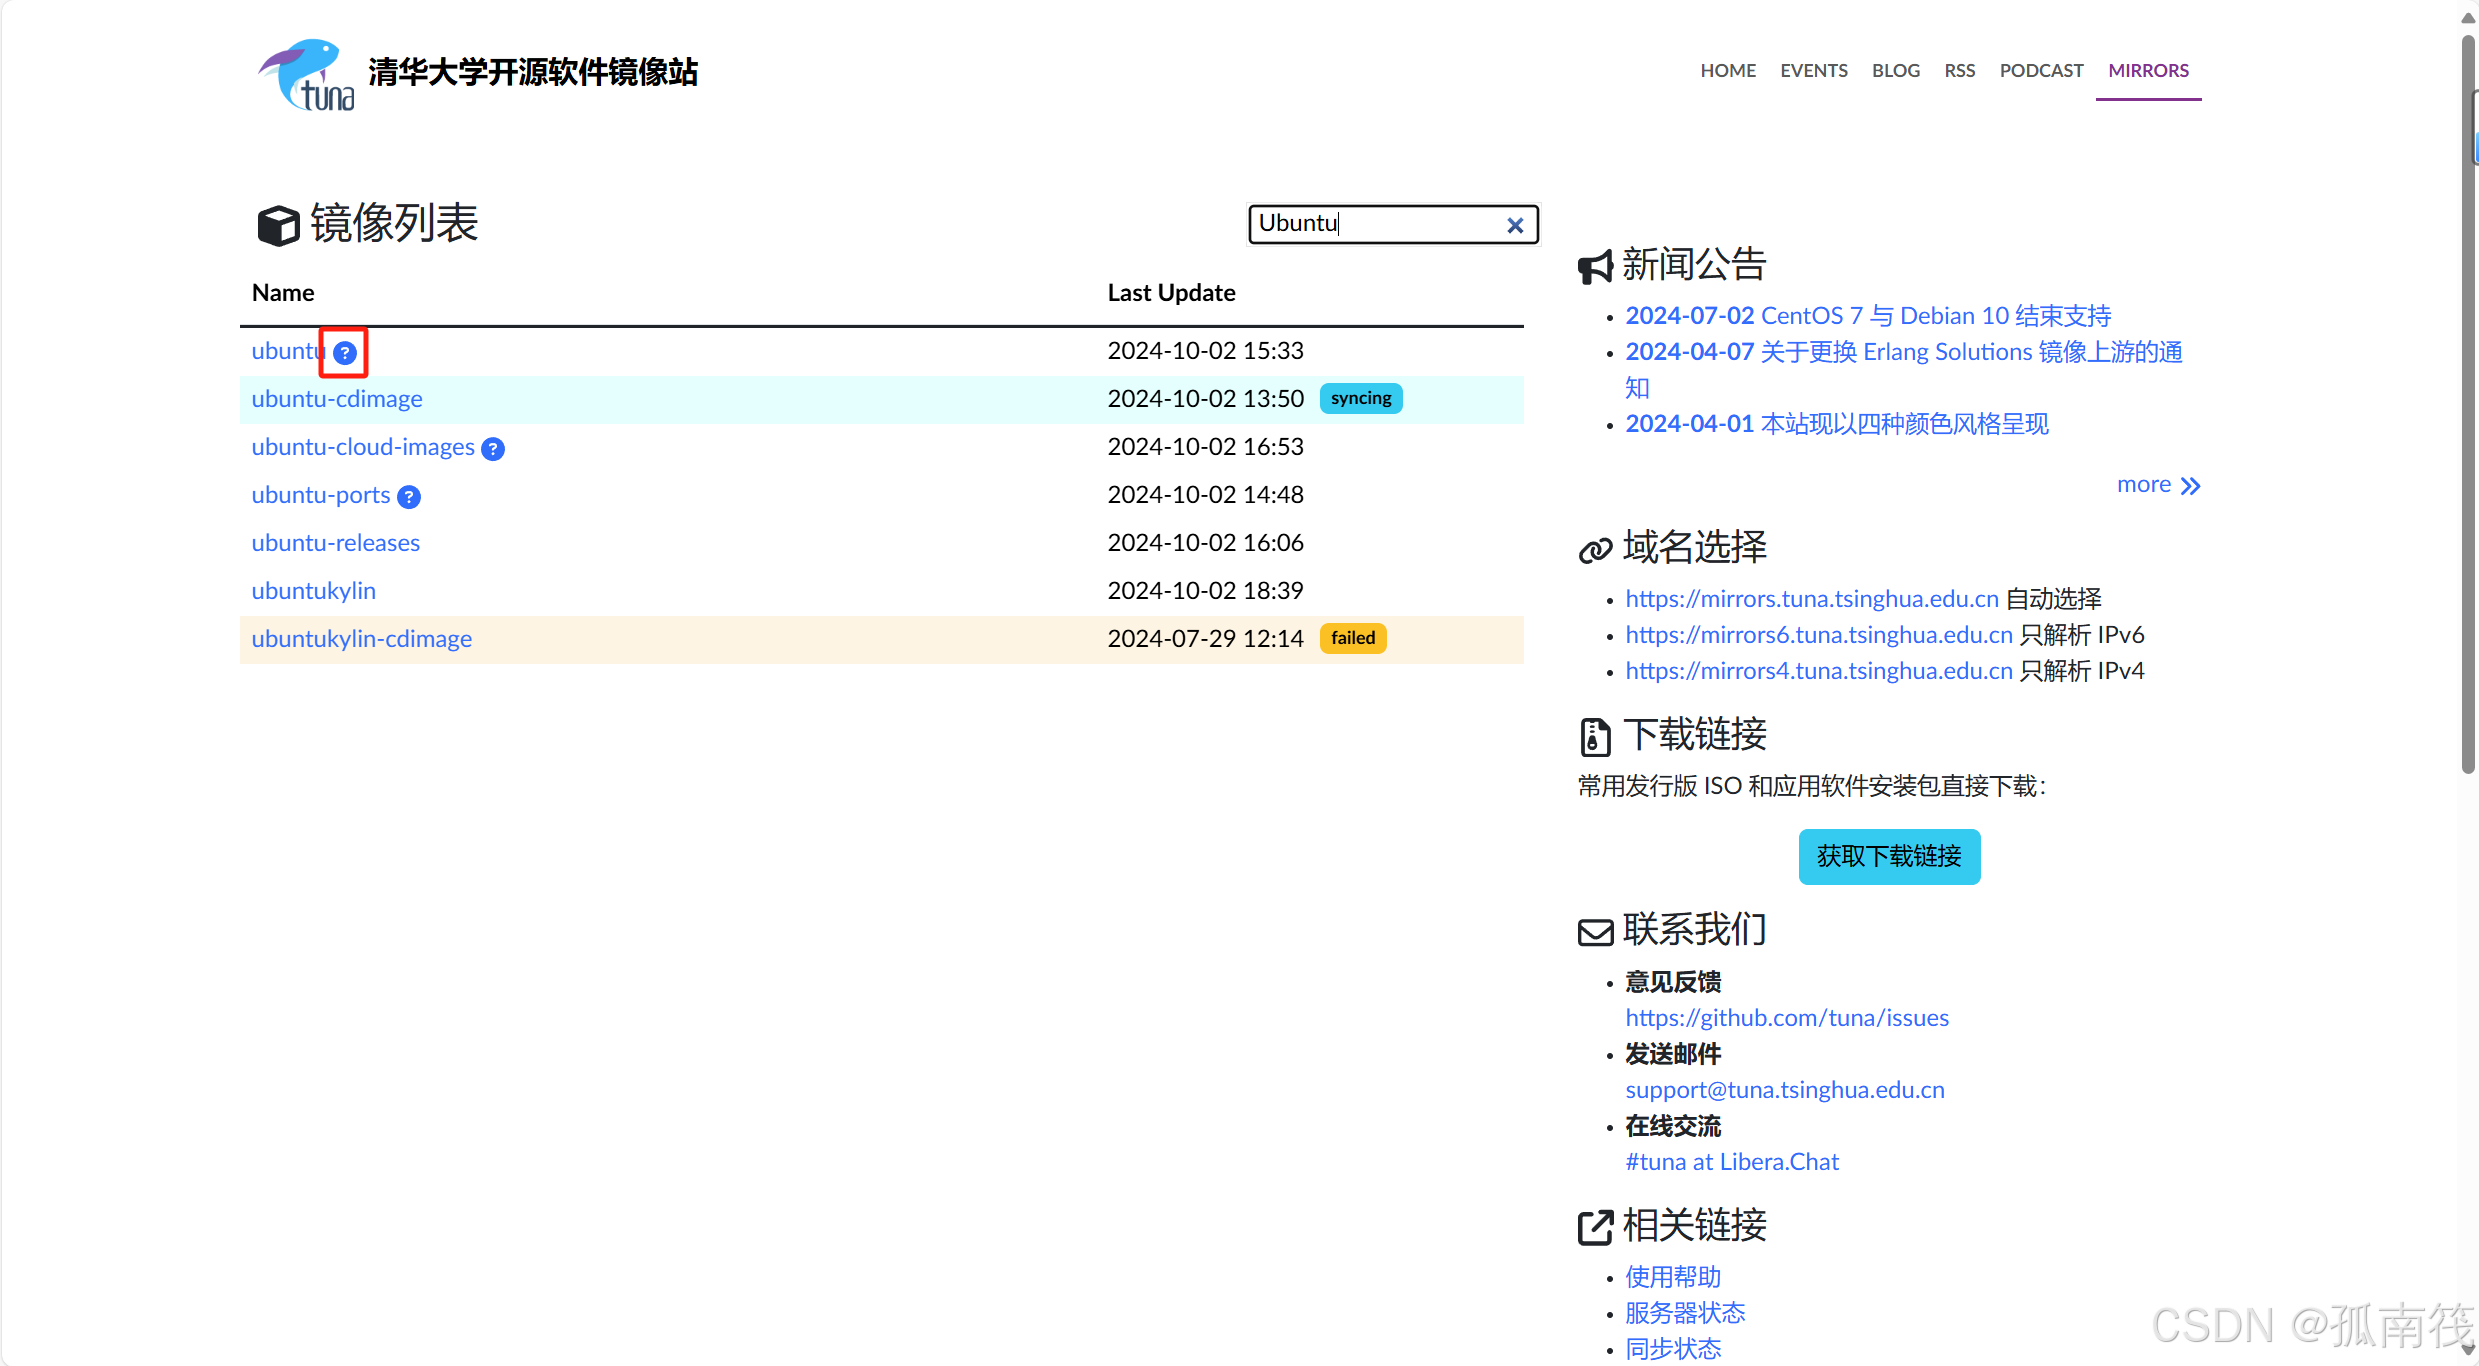Click the 下载链接 file icon
This screenshot has width=2479, height=1366.
pyautogui.click(x=1595, y=737)
